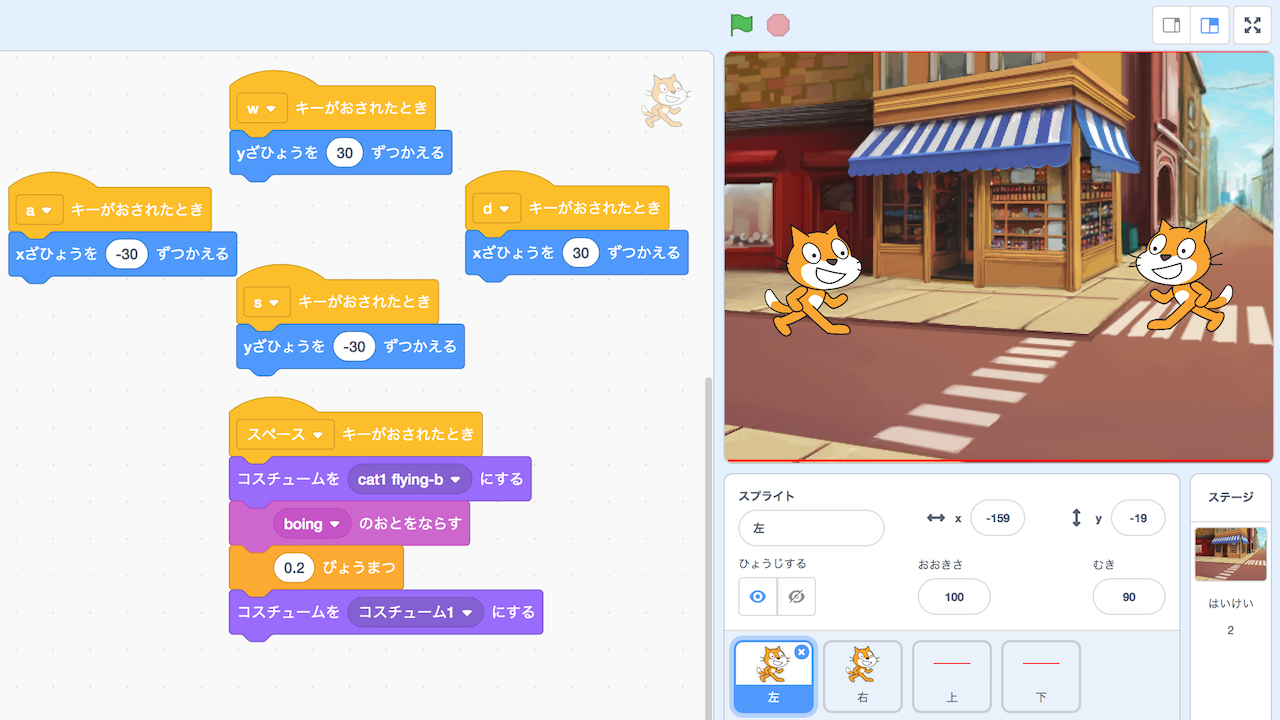This screenshot has width=1280, height=720.
Task: Edit the 0.2 seconds wait value
Action: pos(294,568)
